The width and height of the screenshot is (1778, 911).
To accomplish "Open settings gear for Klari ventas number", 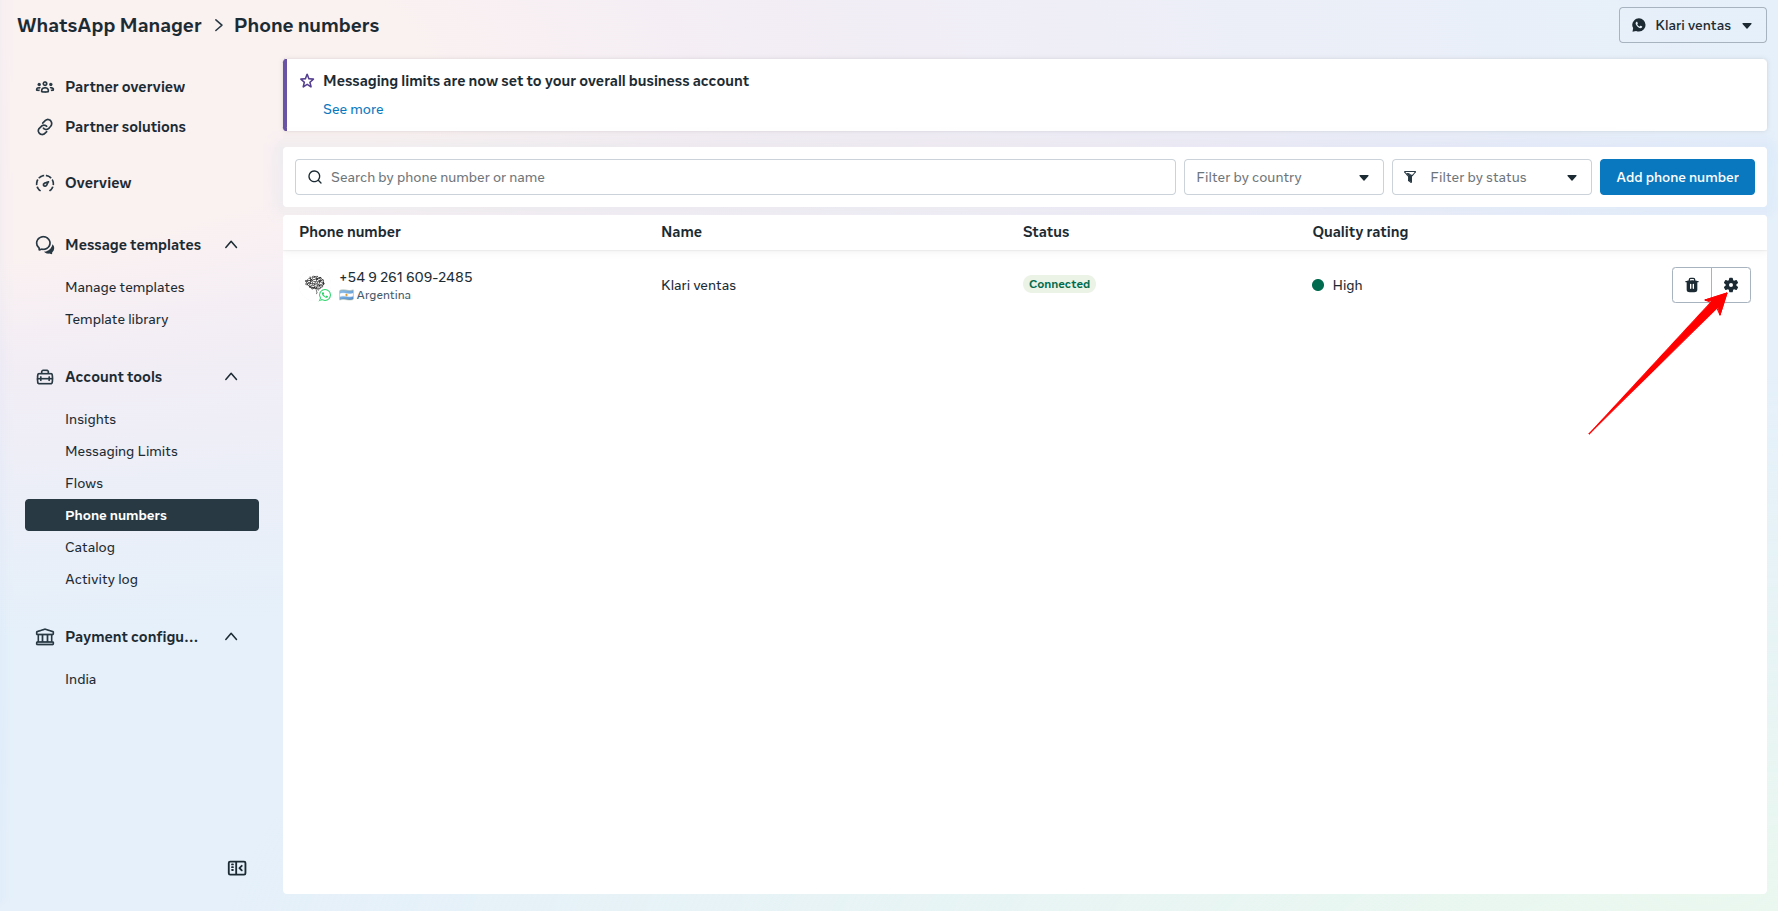I will tap(1730, 285).
